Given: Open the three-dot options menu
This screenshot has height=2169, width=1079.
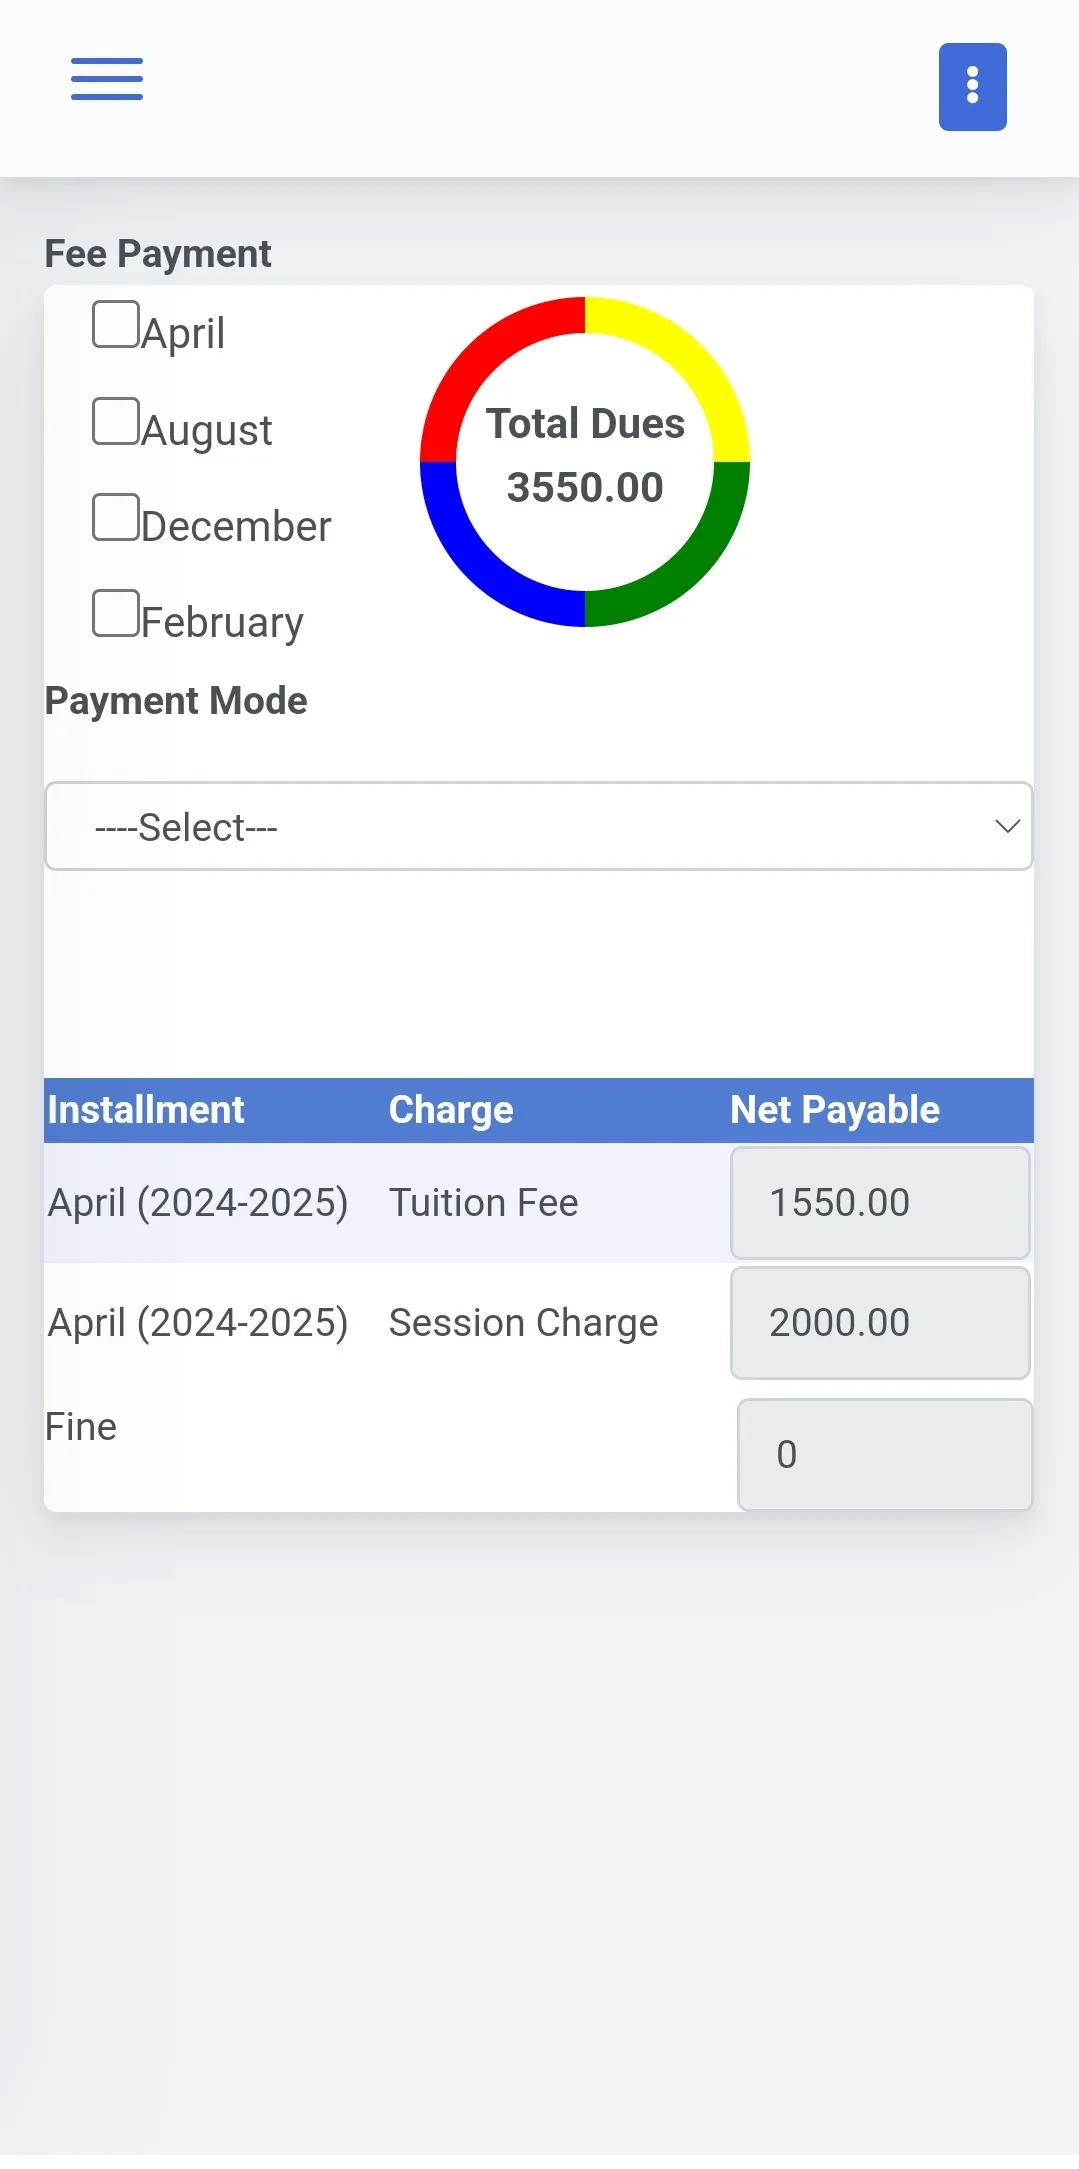Looking at the screenshot, I should [972, 87].
